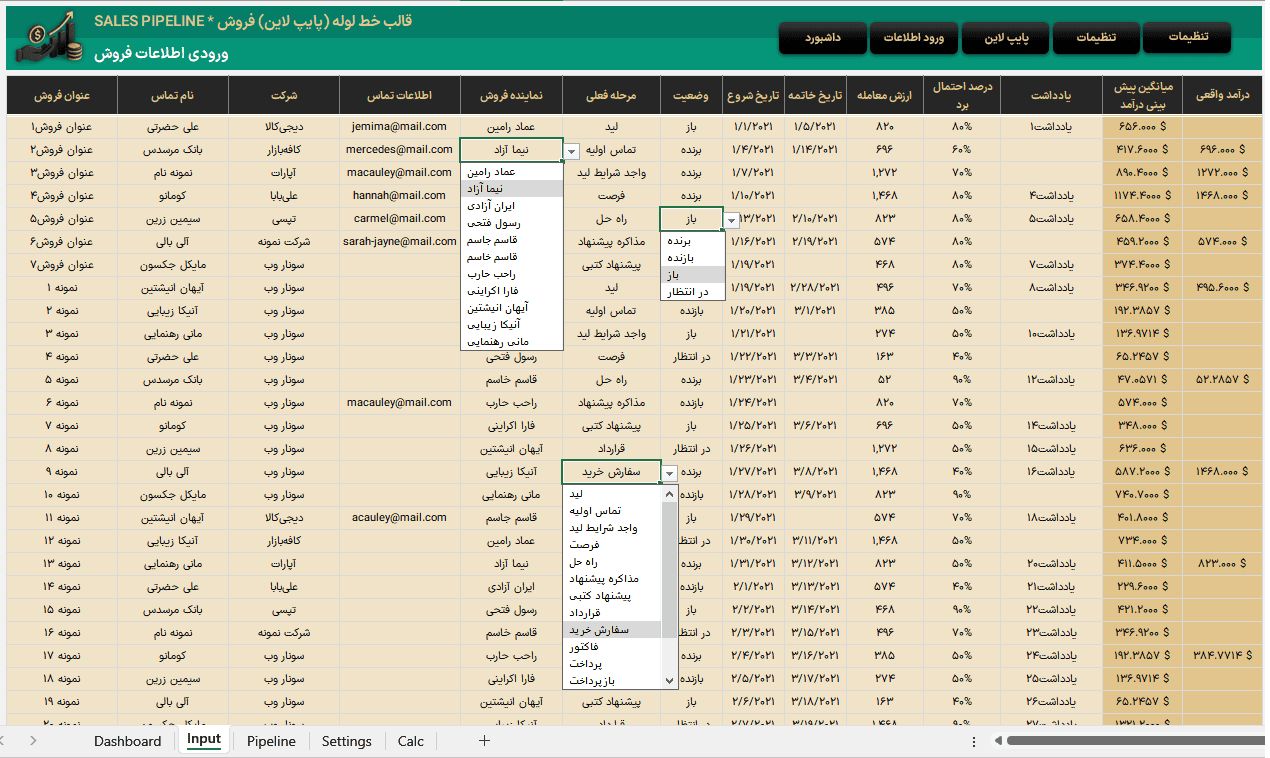Open the sheet tab options three-dots menu
The width and height of the screenshot is (1270, 758).
coord(974,741)
